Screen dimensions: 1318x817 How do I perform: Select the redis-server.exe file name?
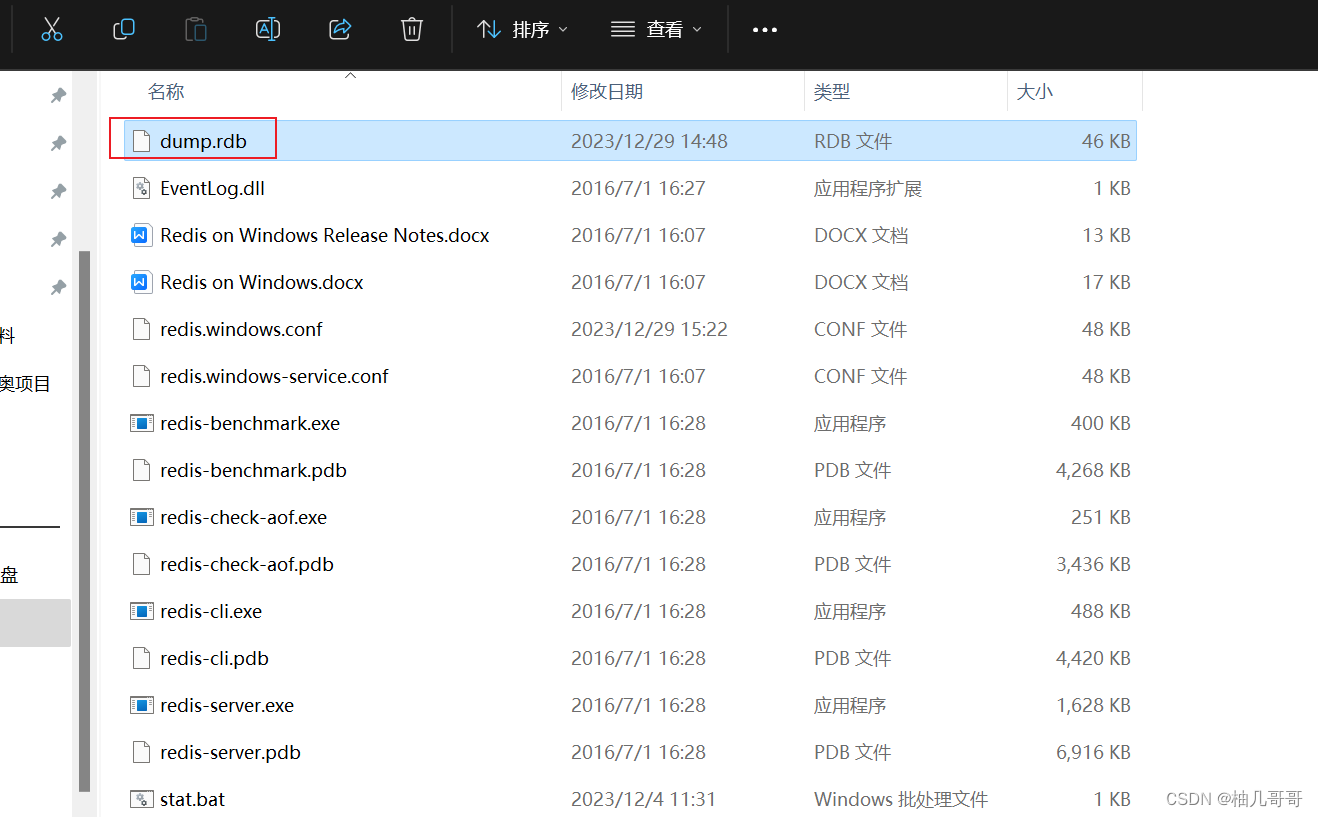pyautogui.click(x=227, y=705)
